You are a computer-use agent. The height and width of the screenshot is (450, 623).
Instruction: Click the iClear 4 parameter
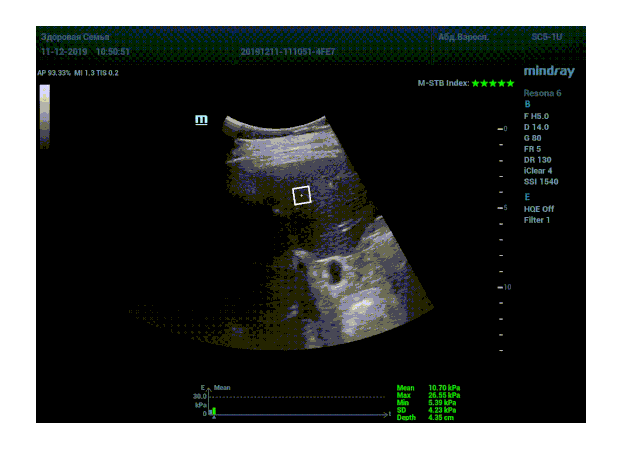[538, 170]
